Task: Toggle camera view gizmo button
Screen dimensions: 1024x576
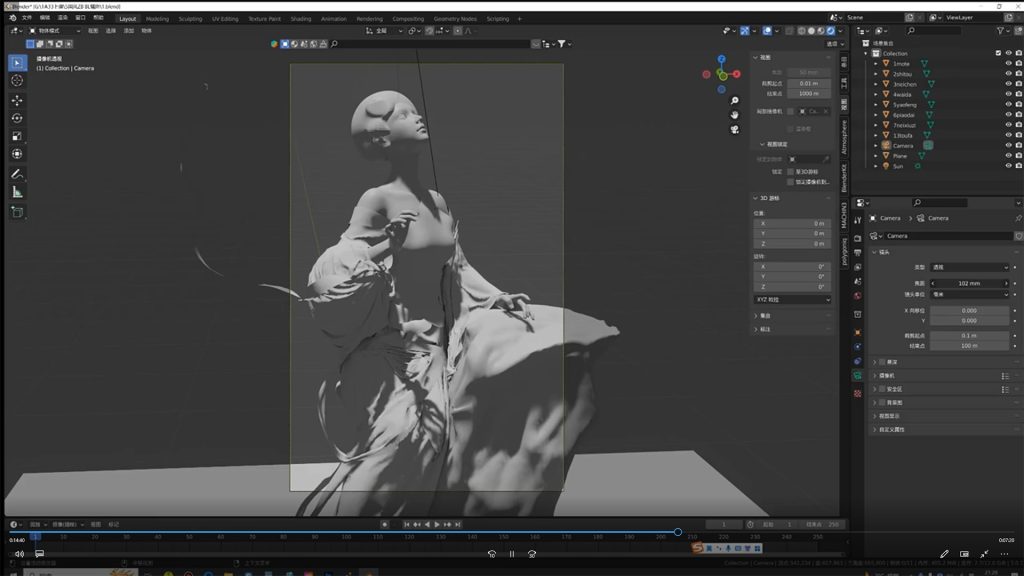Action: coord(735,129)
